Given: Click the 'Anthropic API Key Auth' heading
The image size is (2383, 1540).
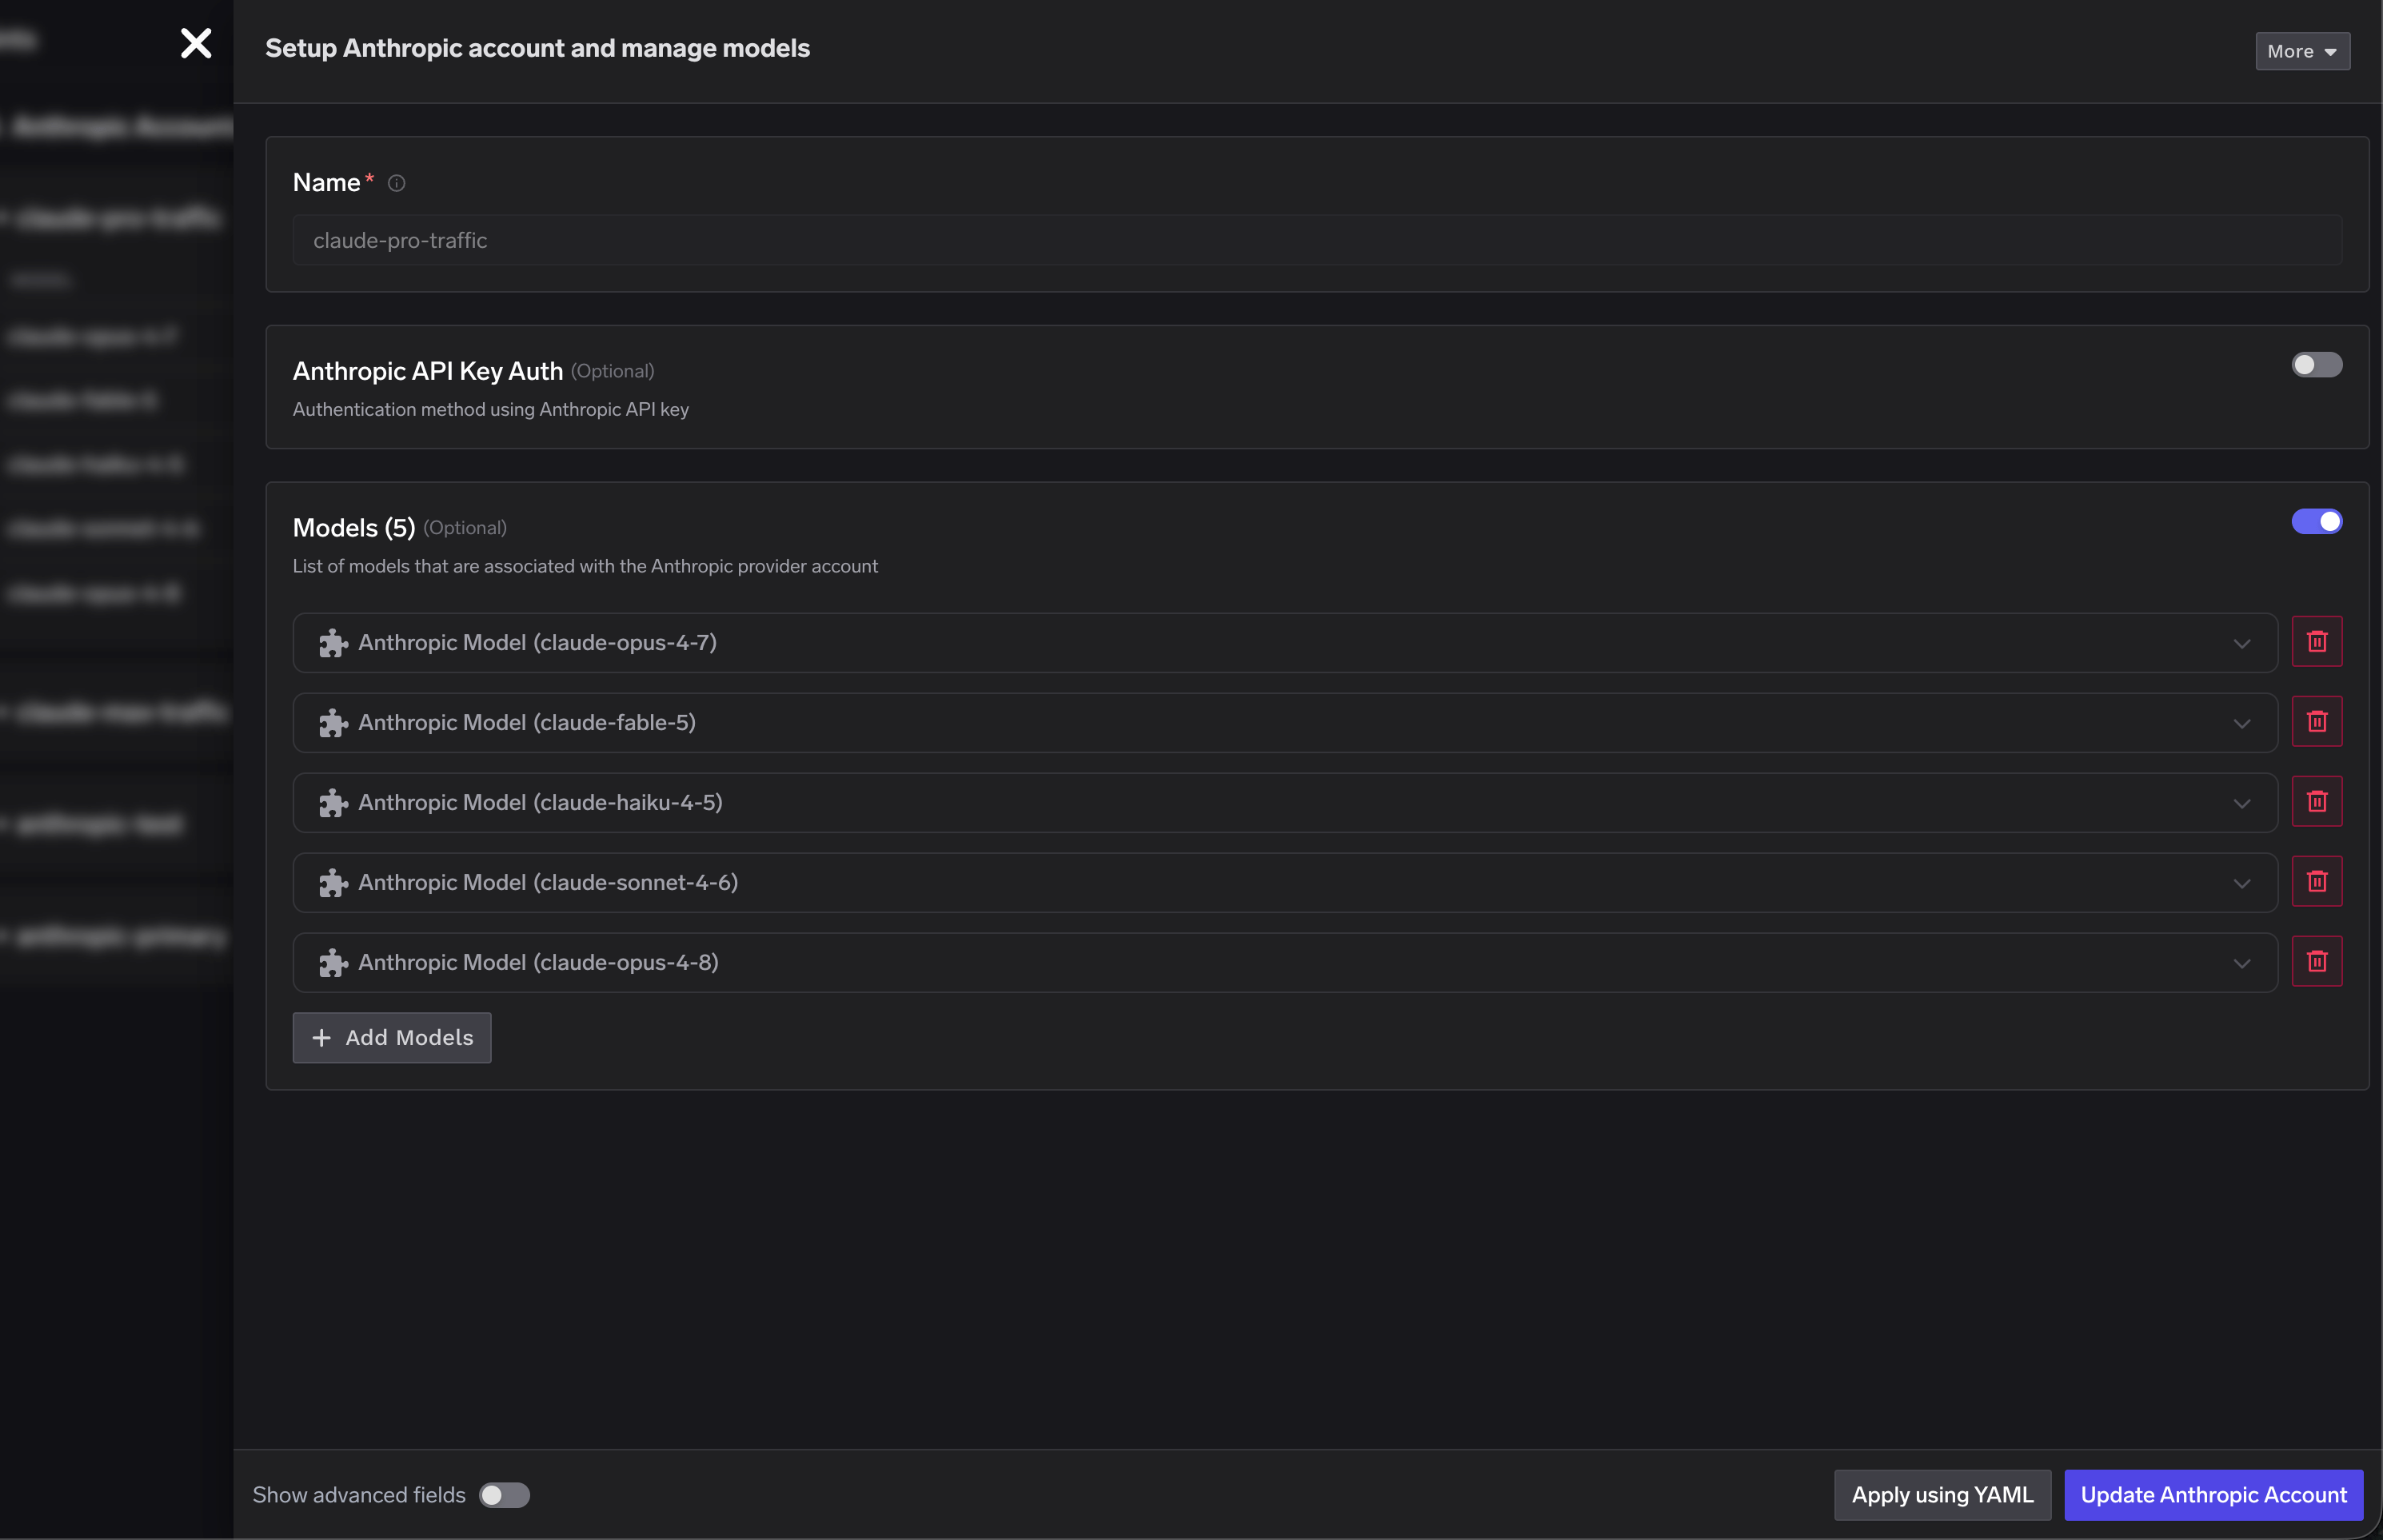Looking at the screenshot, I should pyautogui.click(x=428, y=371).
